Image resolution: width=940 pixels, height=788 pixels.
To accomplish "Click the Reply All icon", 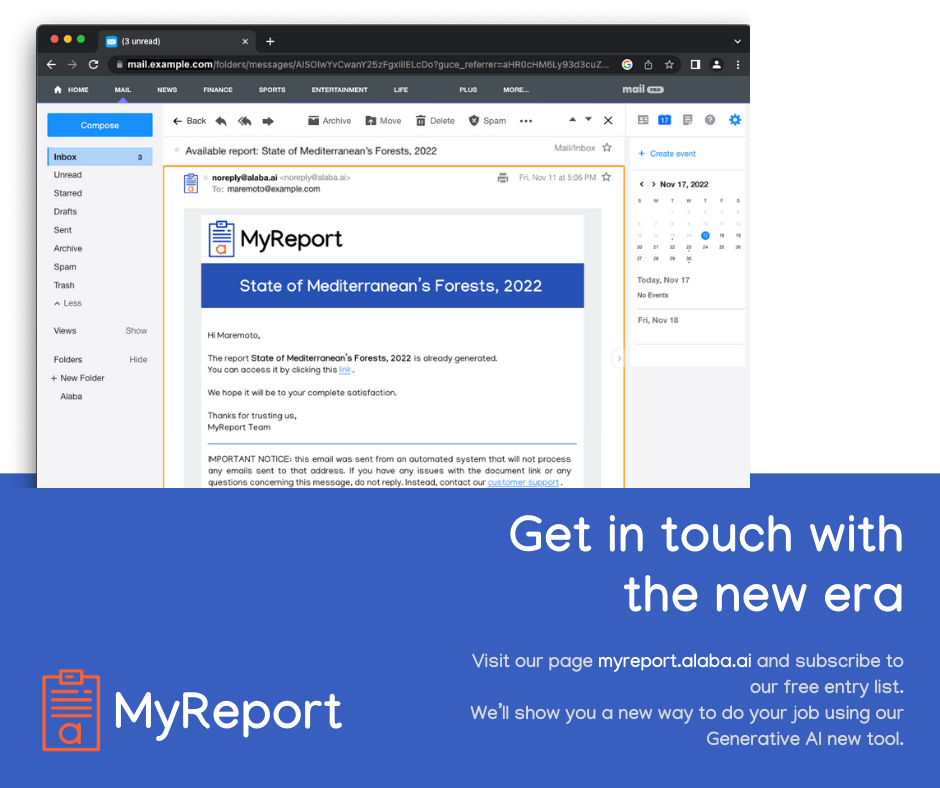I will (244, 121).
